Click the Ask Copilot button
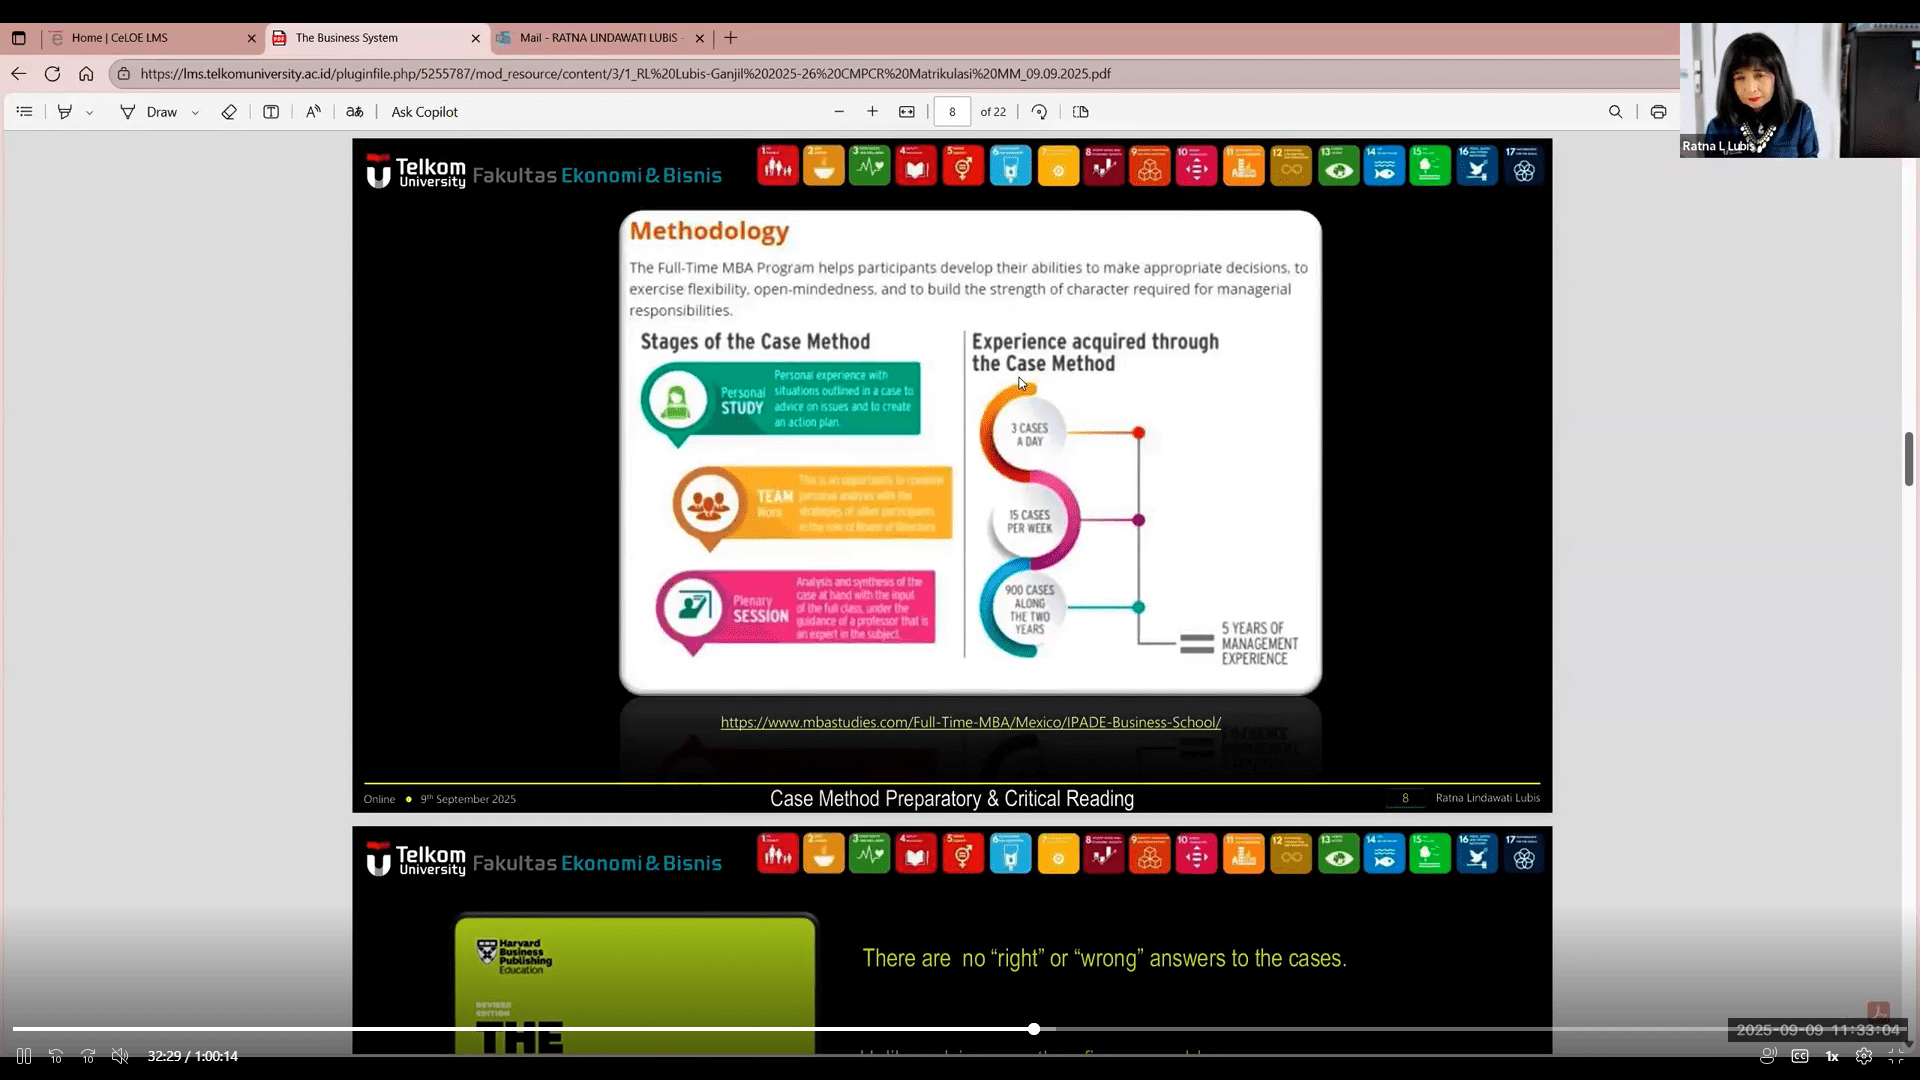The image size is (1920, 1080). (424, 112)
